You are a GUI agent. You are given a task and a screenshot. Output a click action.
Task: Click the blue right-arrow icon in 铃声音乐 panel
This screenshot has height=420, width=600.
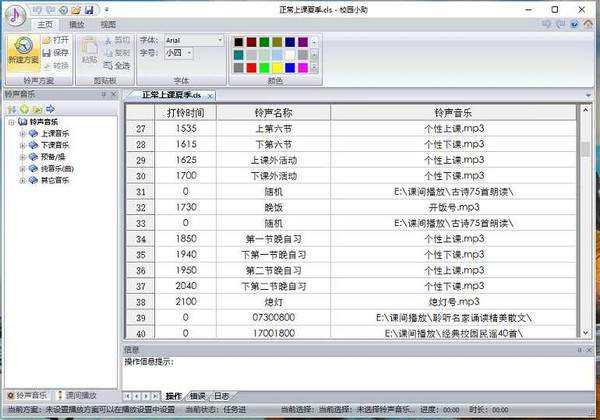[50, 108]
